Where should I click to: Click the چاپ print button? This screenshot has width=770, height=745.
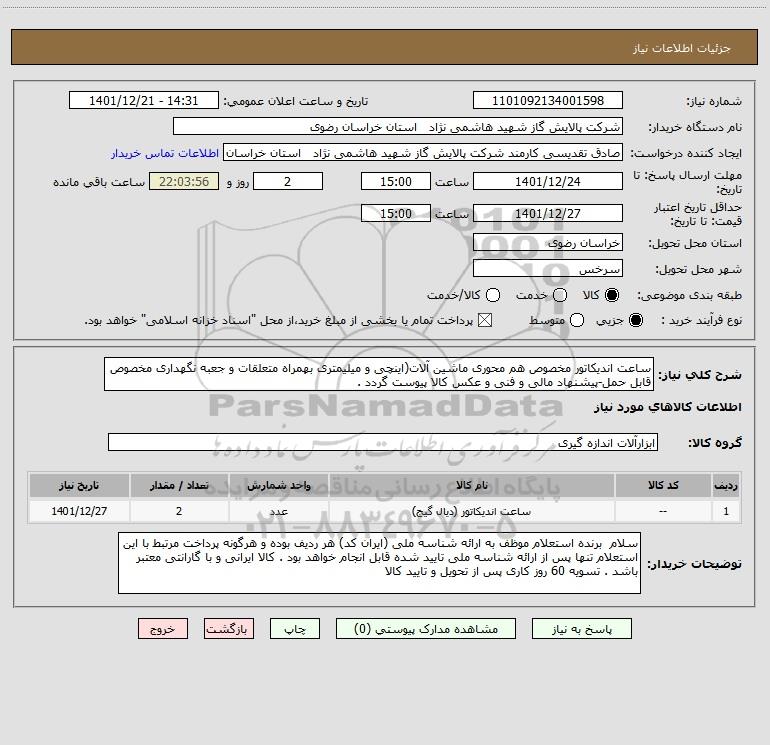click(x=295, y=629)
